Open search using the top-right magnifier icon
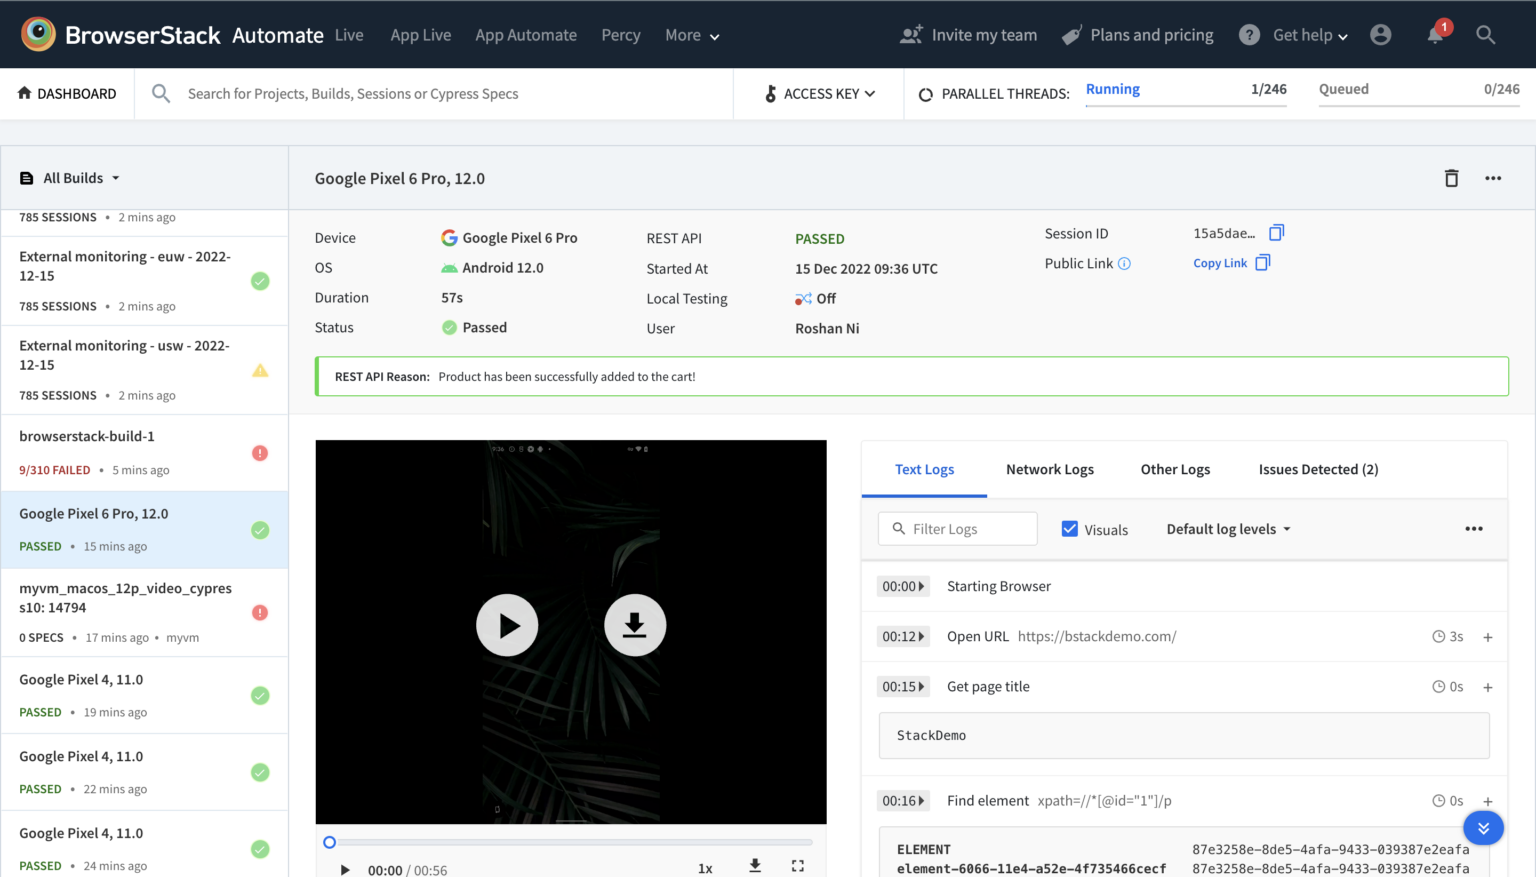Screen dimensions: 1536x877 tap(1486, 34)
